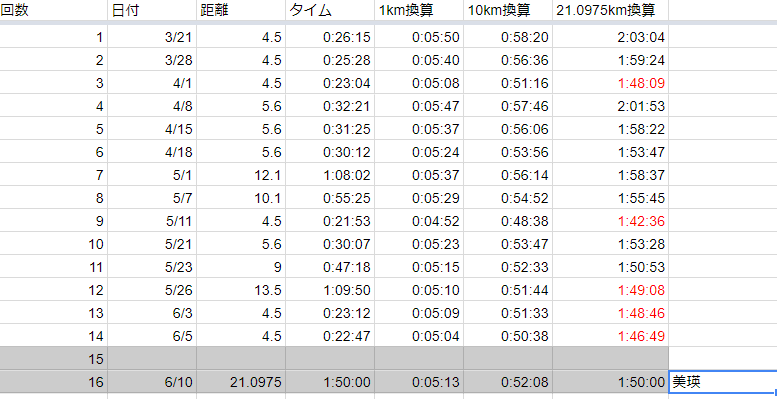Select date cell 4/18
Image resolution: width=777 pixels, height=399 pixels.
152,152
